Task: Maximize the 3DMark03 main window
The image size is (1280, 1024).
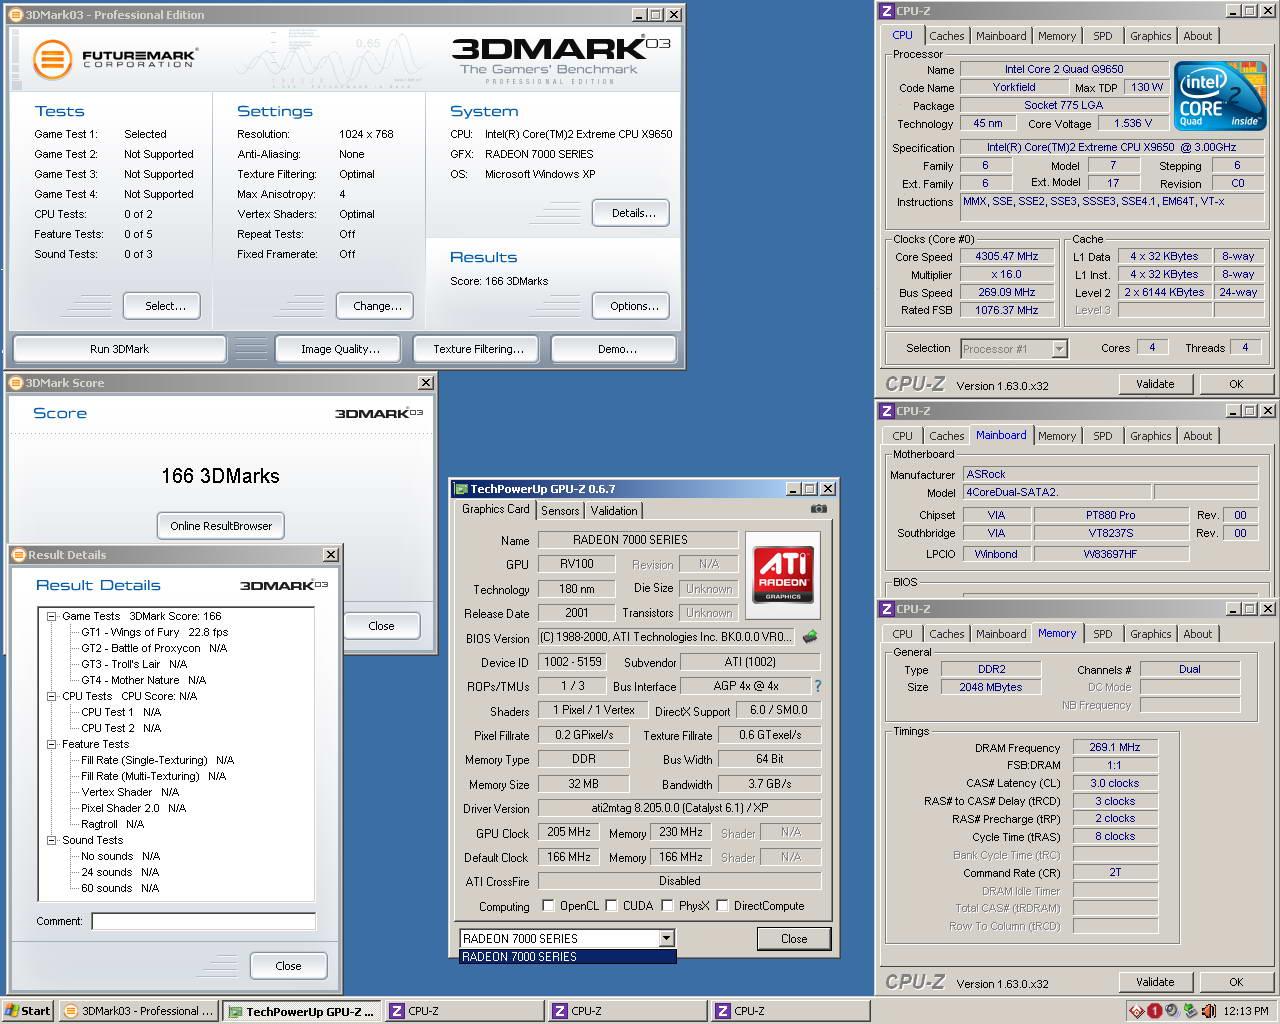Action: (656, 15)
